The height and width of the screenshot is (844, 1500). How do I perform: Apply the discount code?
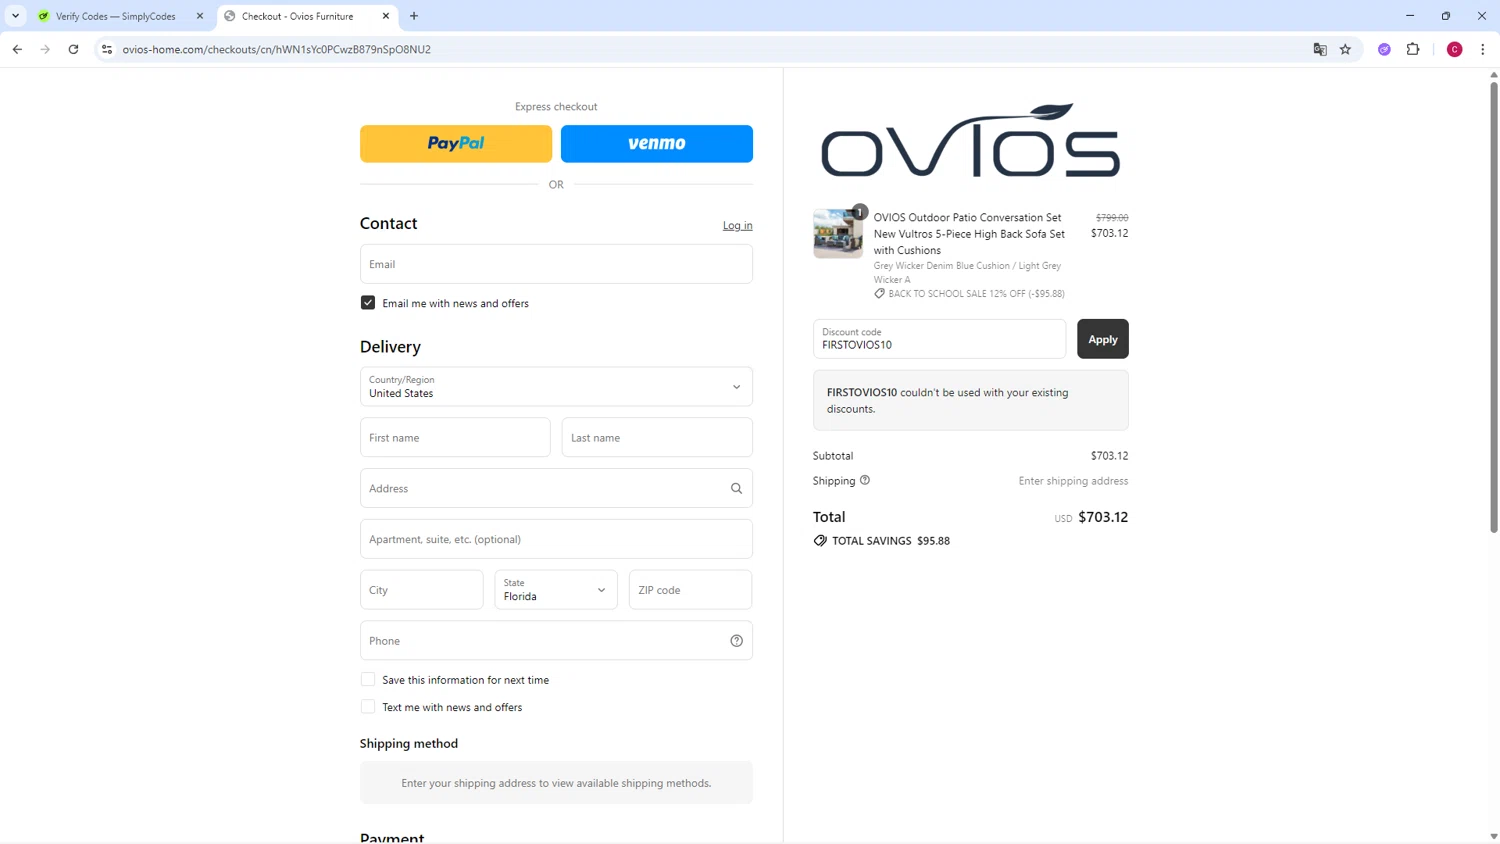(x=1103, y=339)
